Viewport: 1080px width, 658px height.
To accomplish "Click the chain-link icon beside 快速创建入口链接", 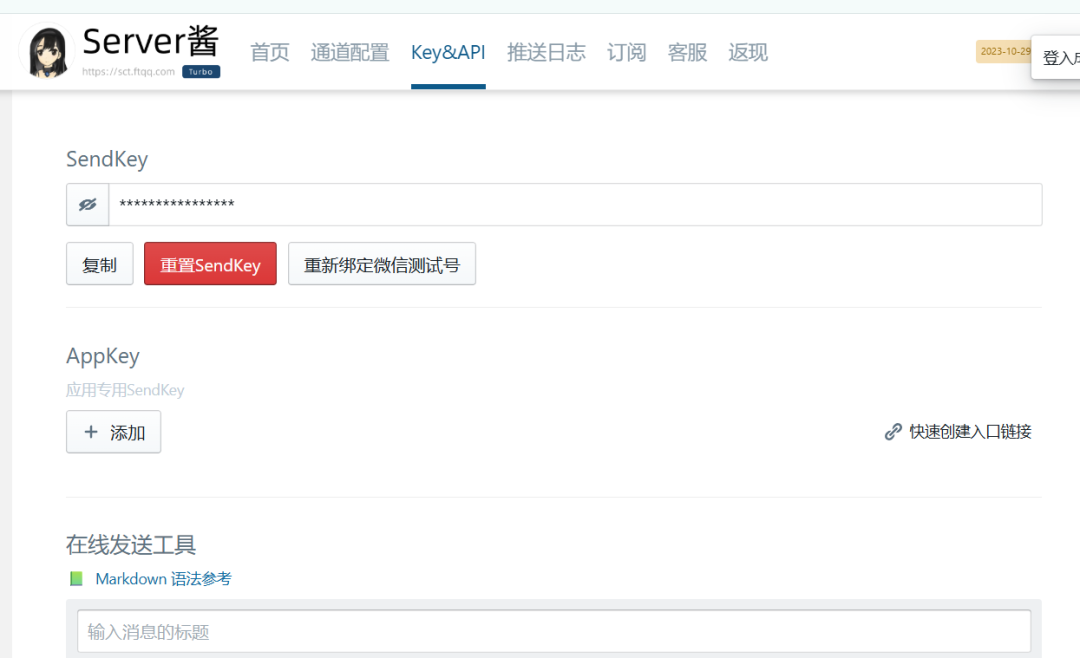I will click(893, 432).
